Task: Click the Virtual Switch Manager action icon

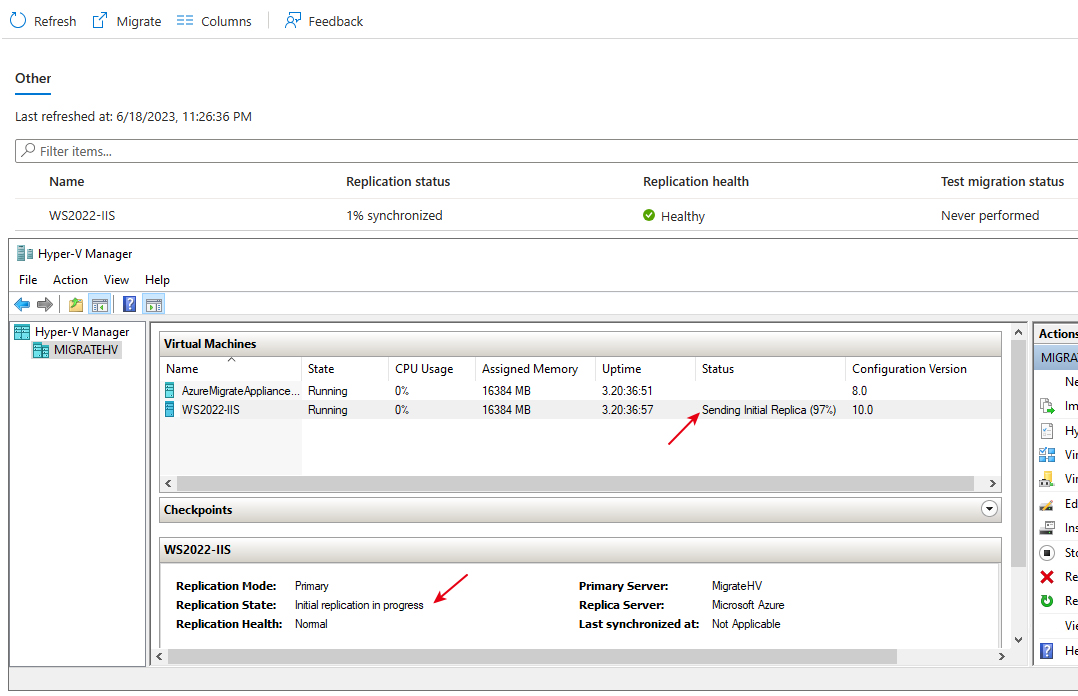Action: [x=1047, y=455]
